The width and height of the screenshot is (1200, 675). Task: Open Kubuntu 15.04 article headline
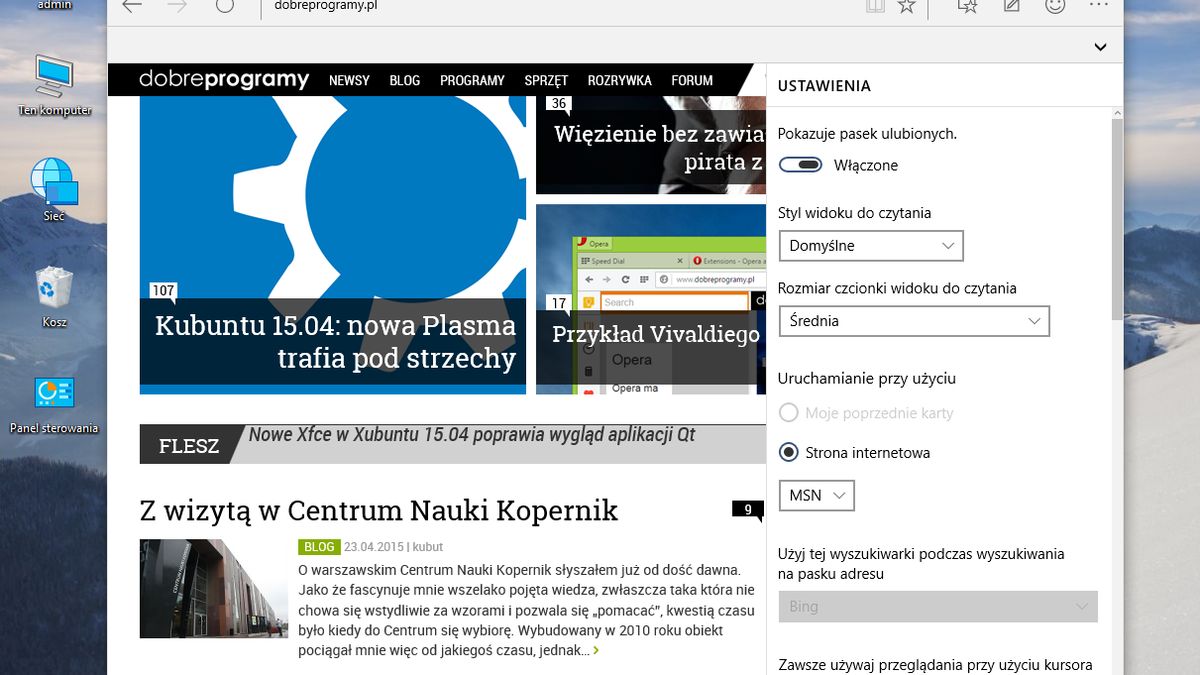(335, 342)
